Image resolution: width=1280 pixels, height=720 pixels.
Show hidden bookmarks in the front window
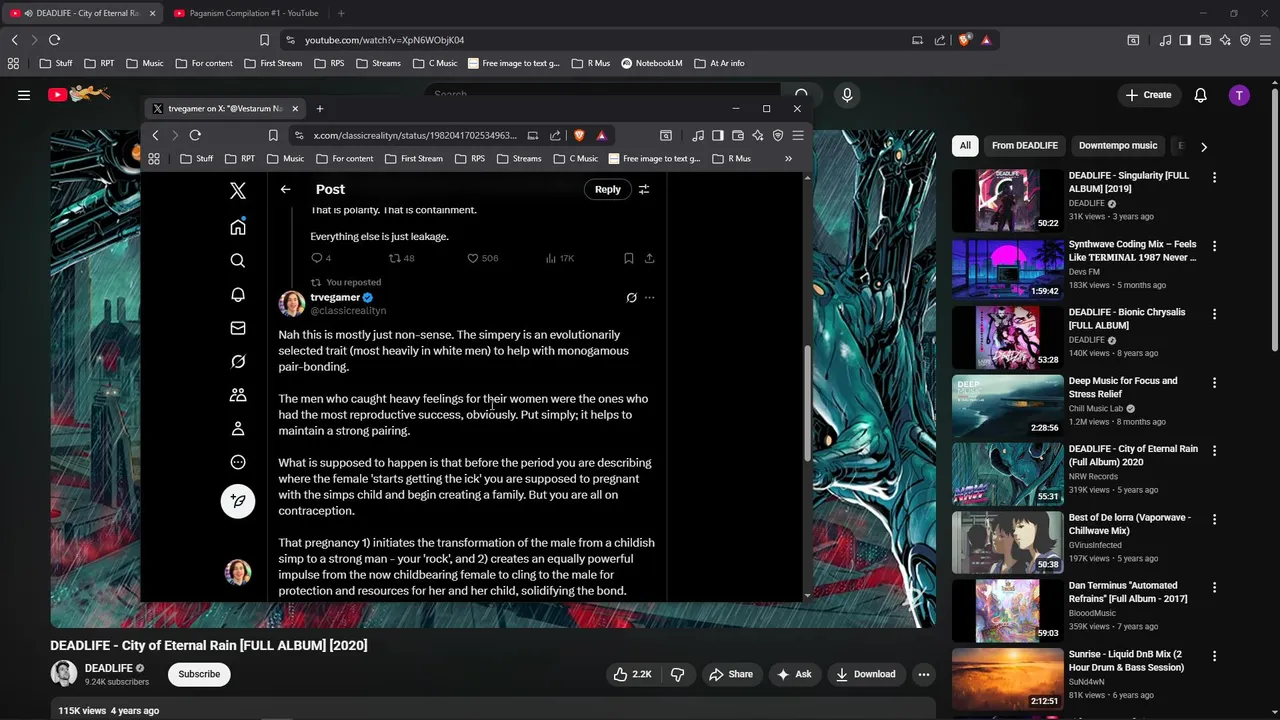788,158
